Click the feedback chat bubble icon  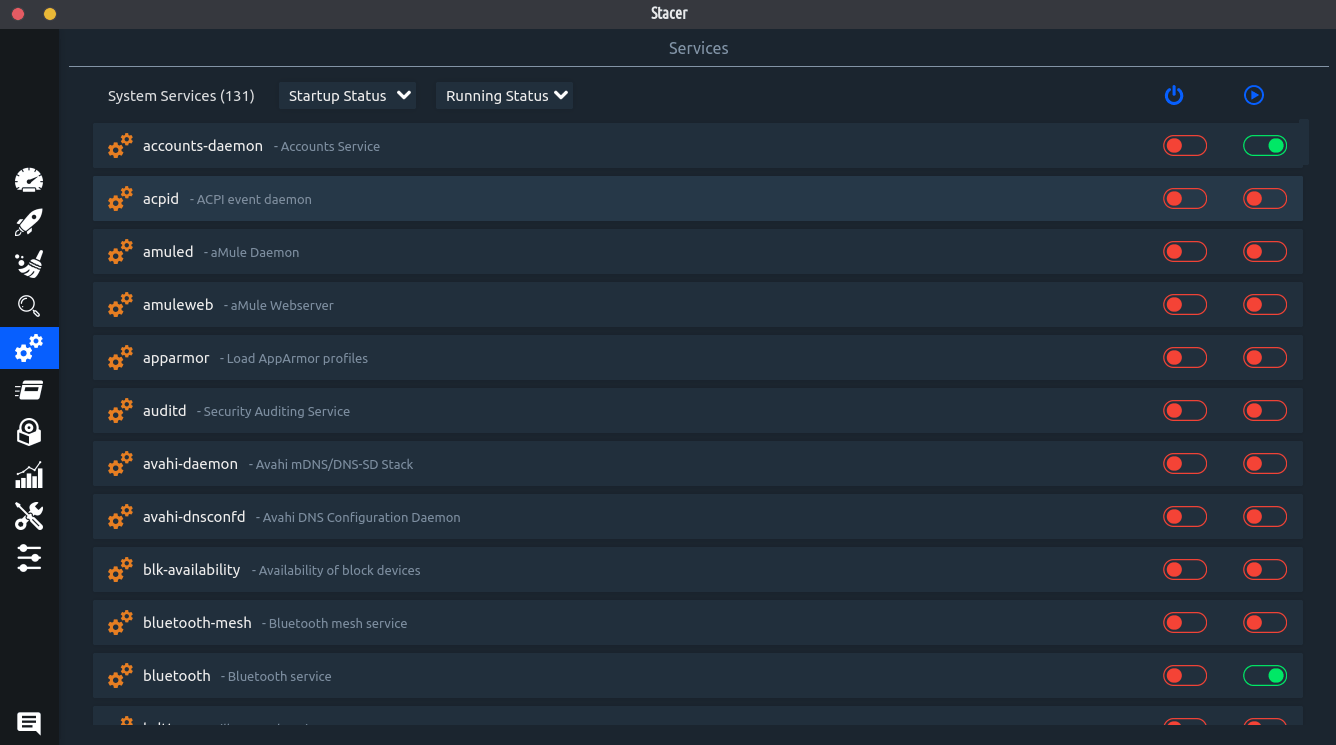29,723
